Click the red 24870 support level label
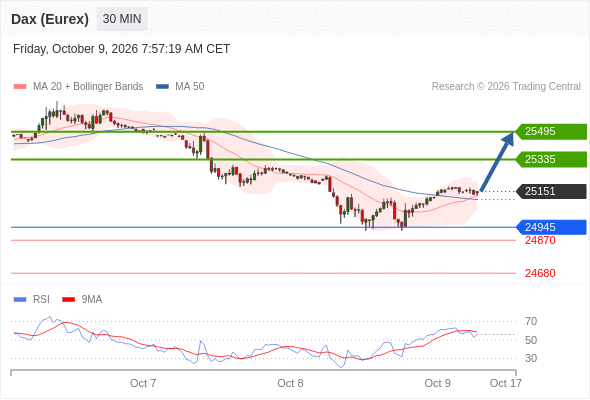This screenshot has height=400, width=590. [540, 240]
